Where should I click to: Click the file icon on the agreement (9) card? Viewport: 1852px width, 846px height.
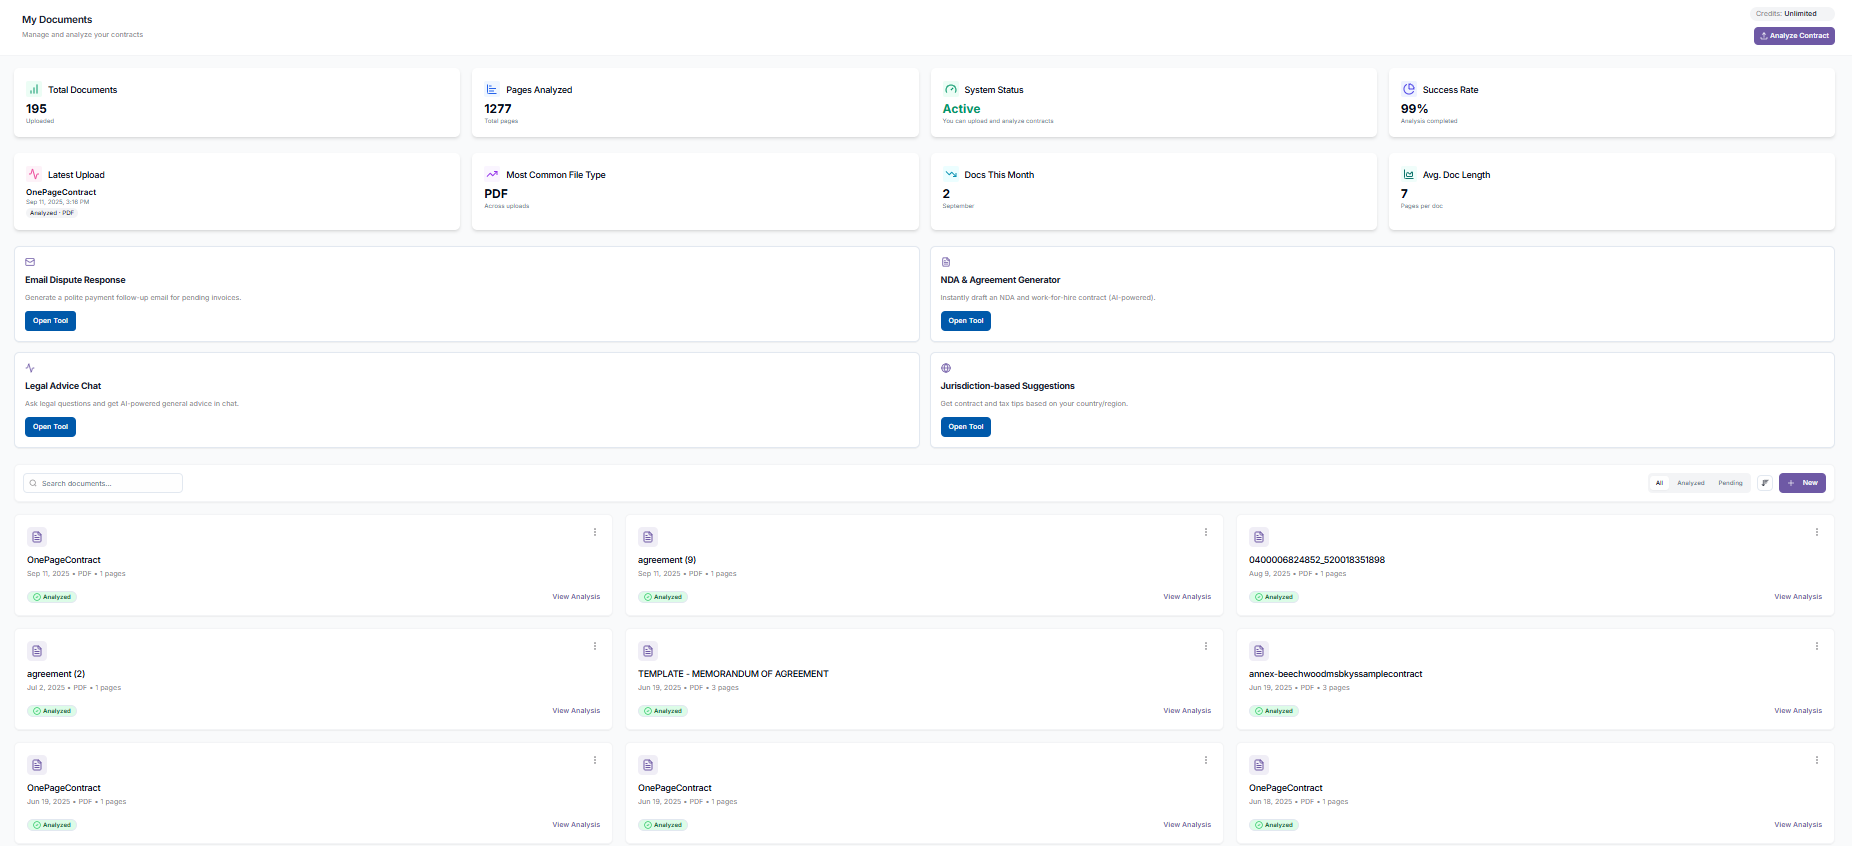[x=648, y=537]
